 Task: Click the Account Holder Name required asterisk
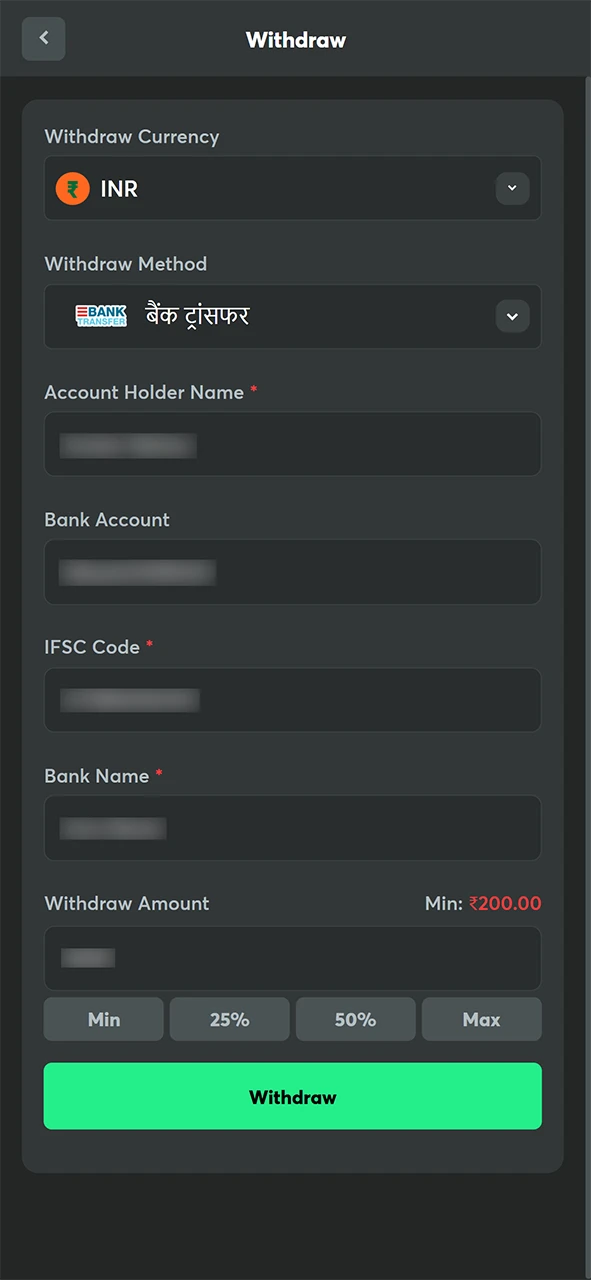coord(253,391)
